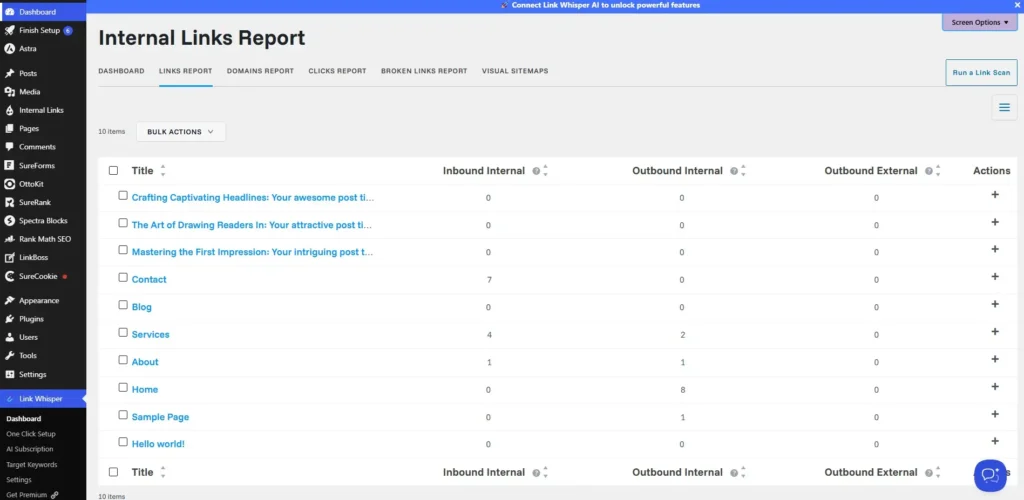Switch to the Dashboard report tab
This screenshot has height=500, width=1024.
click(121, 70)
